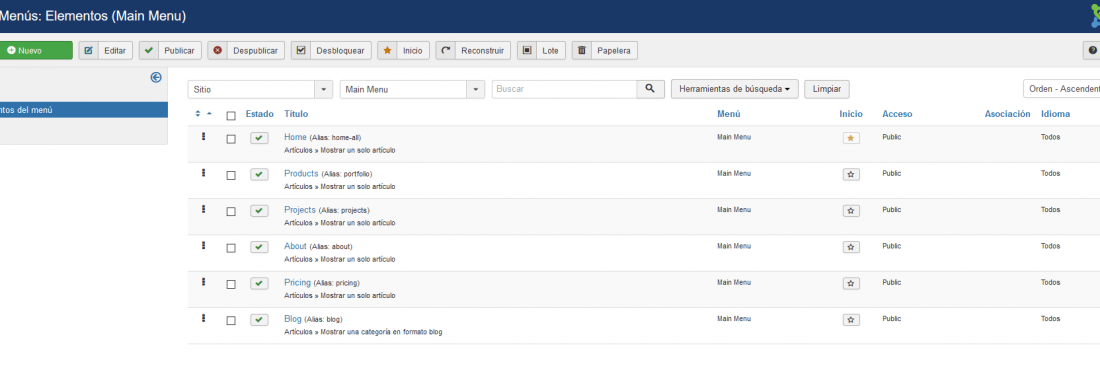
Task: Open the Home menu item link
Action: point(295,137)
